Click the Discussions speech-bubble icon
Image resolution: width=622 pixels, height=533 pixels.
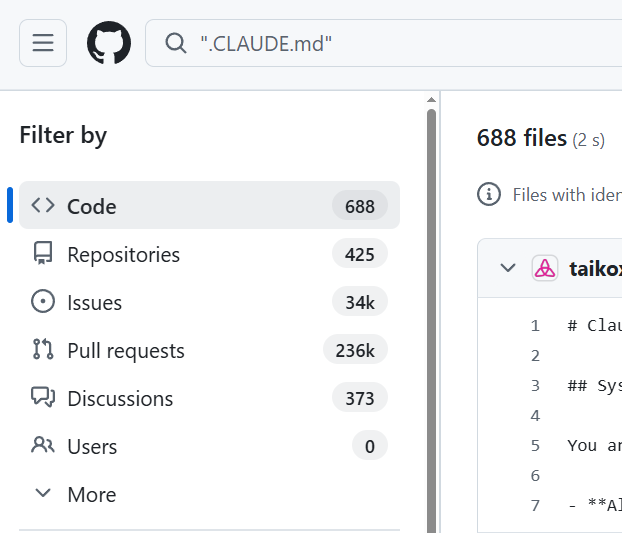click(x=43, y=397)
